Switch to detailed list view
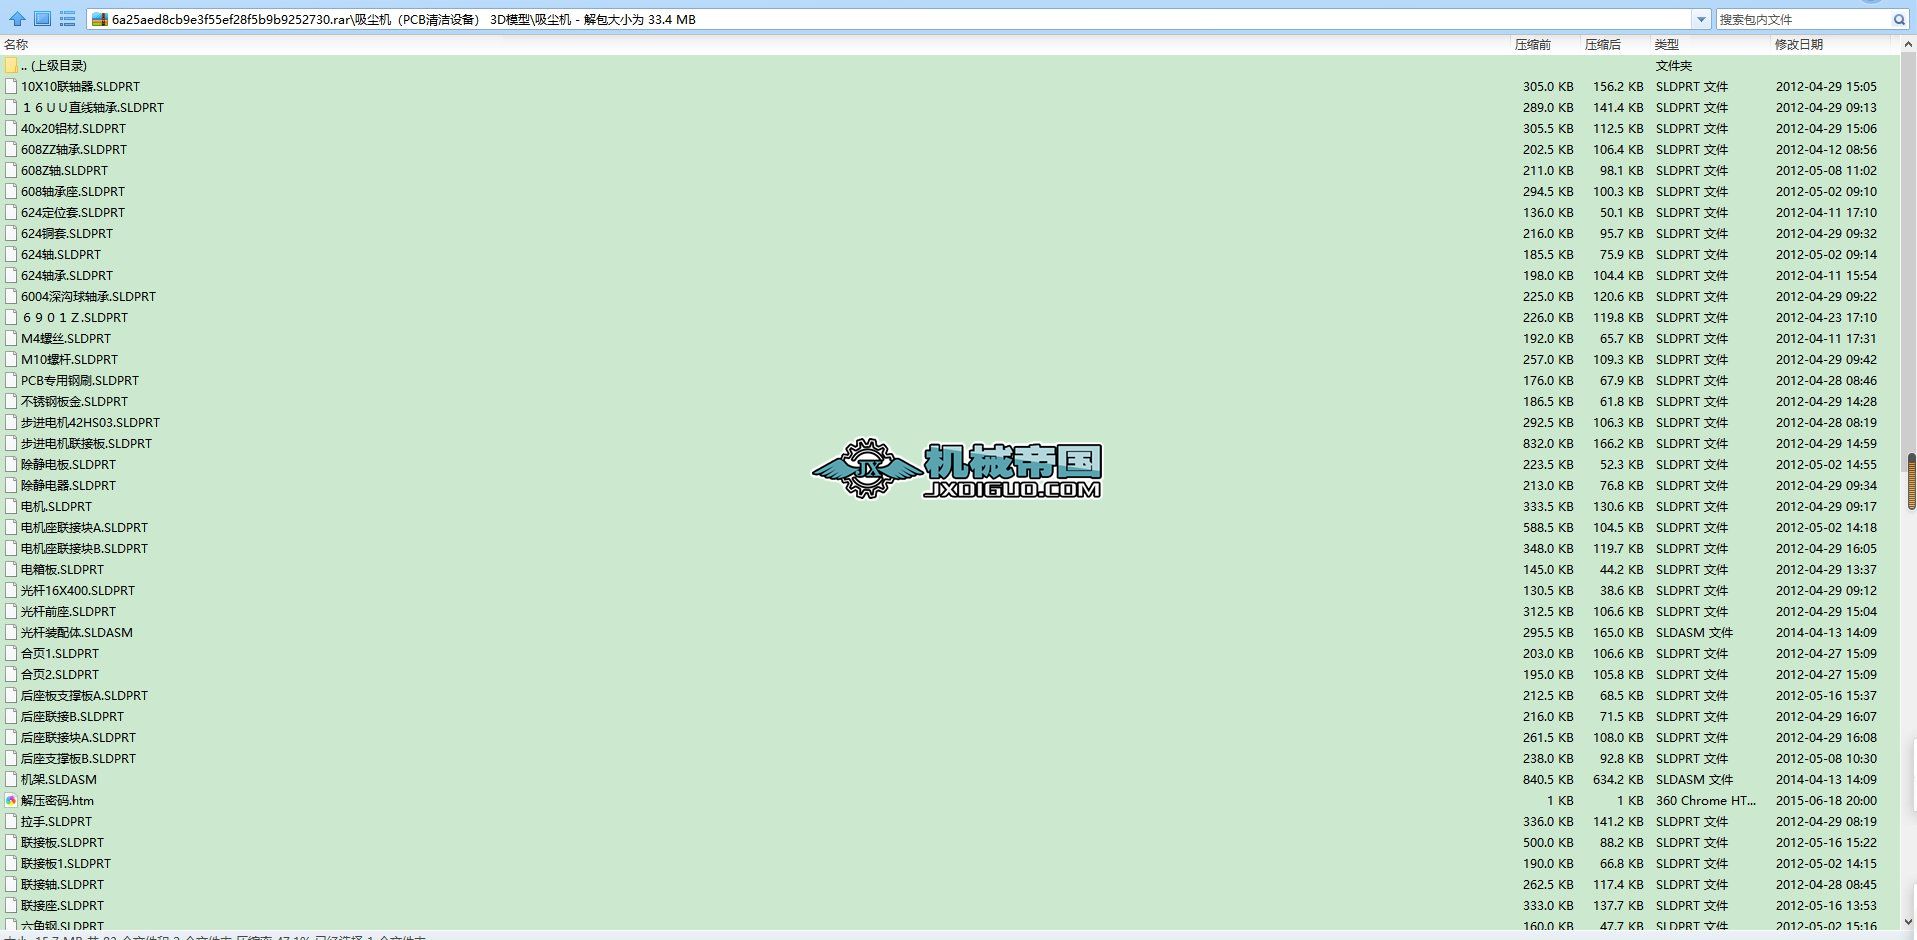The image size is (1917, 940). (x=67, y=19)
